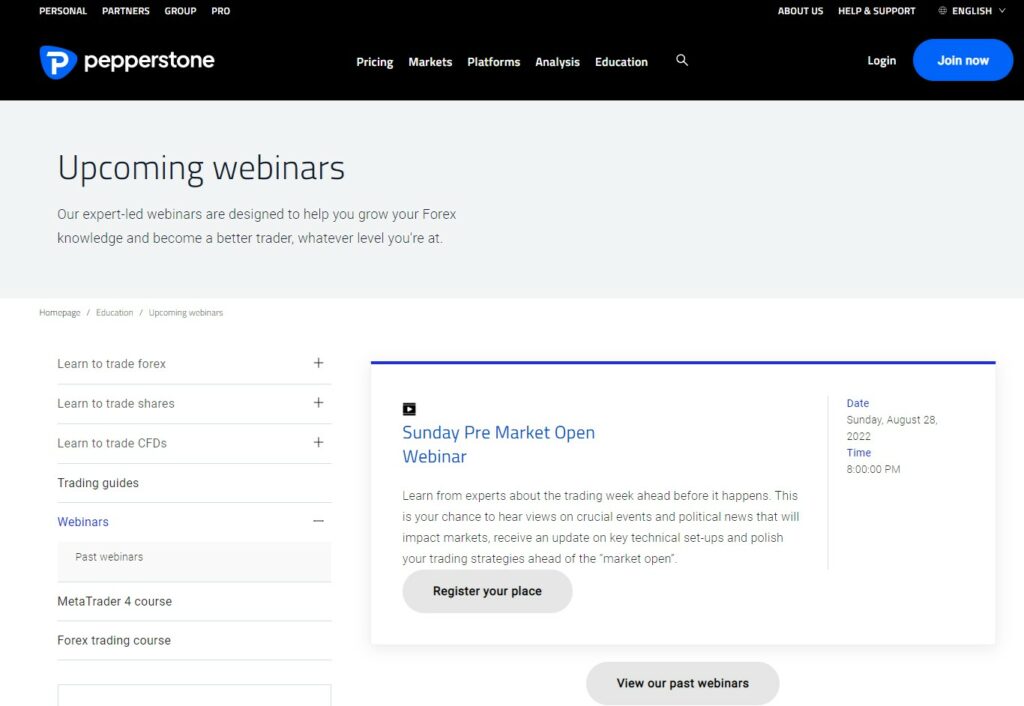This screenshot has width=1024, height=706.
Task: Click the Join now button
Action: coord(962,60)
